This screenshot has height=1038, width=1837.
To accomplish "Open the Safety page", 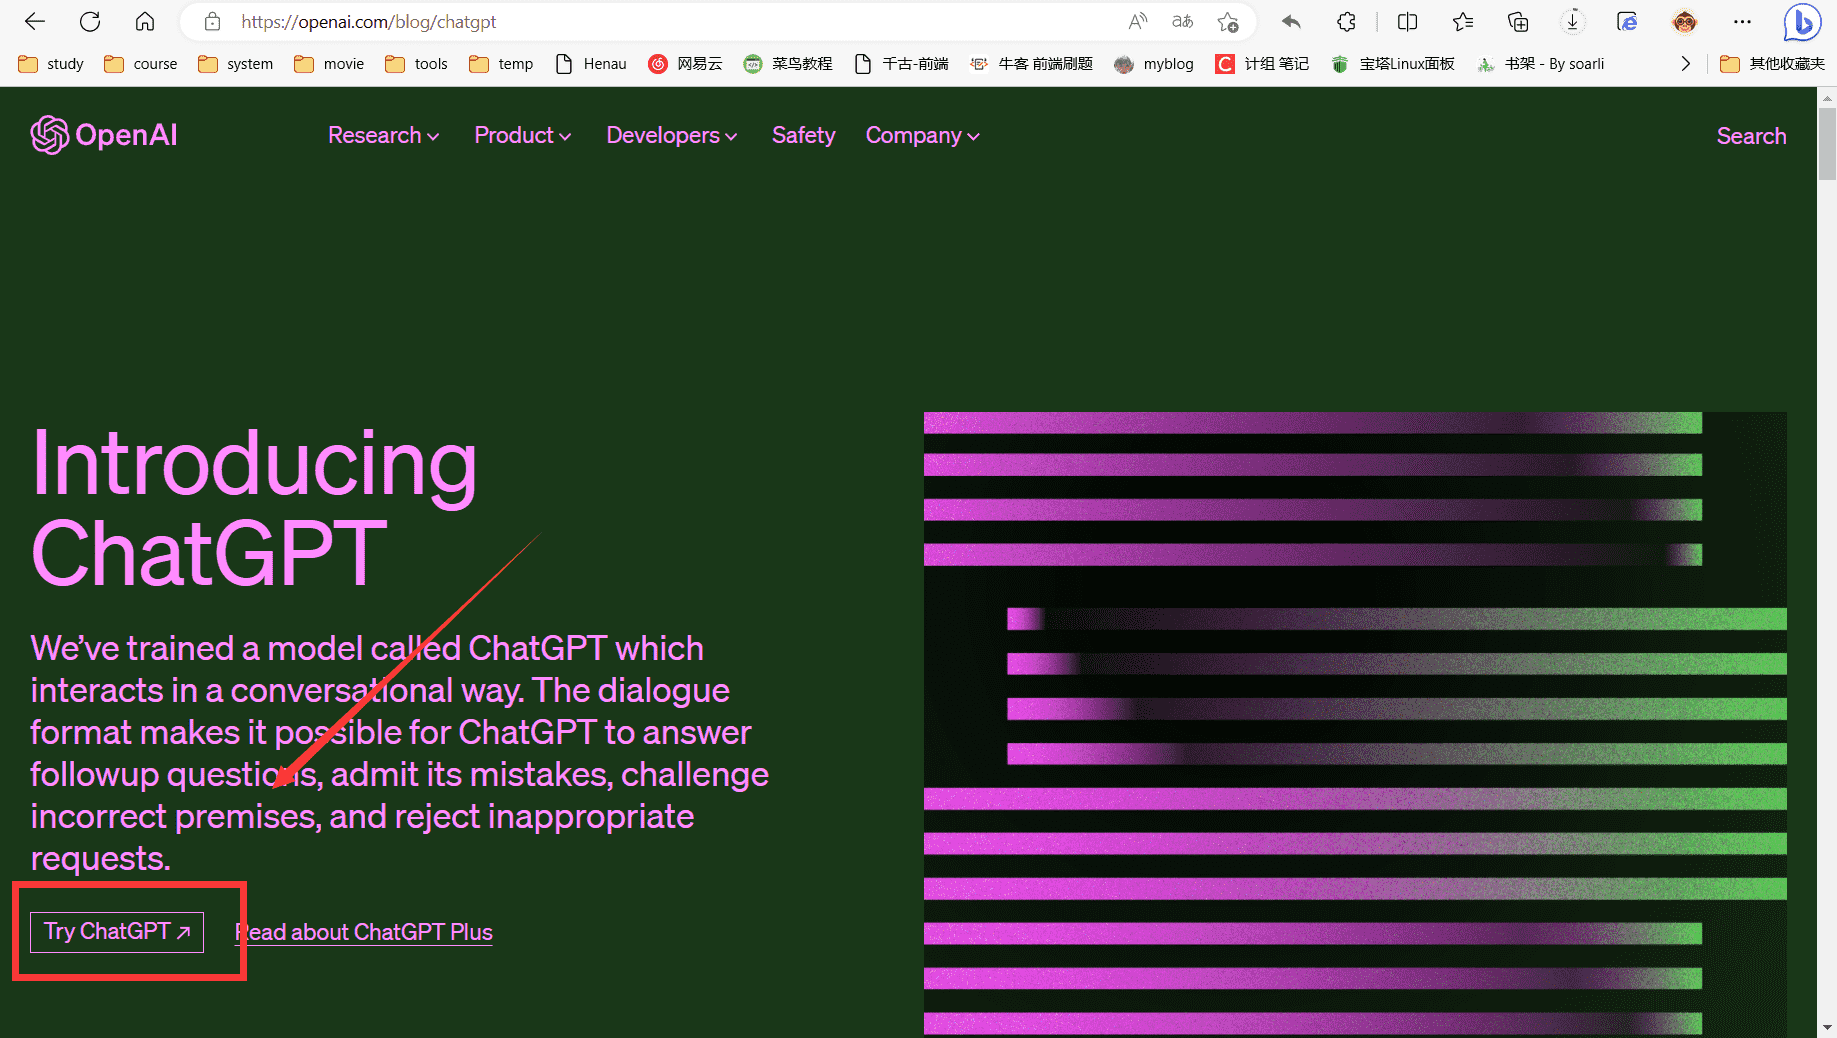I will (803, 135).
